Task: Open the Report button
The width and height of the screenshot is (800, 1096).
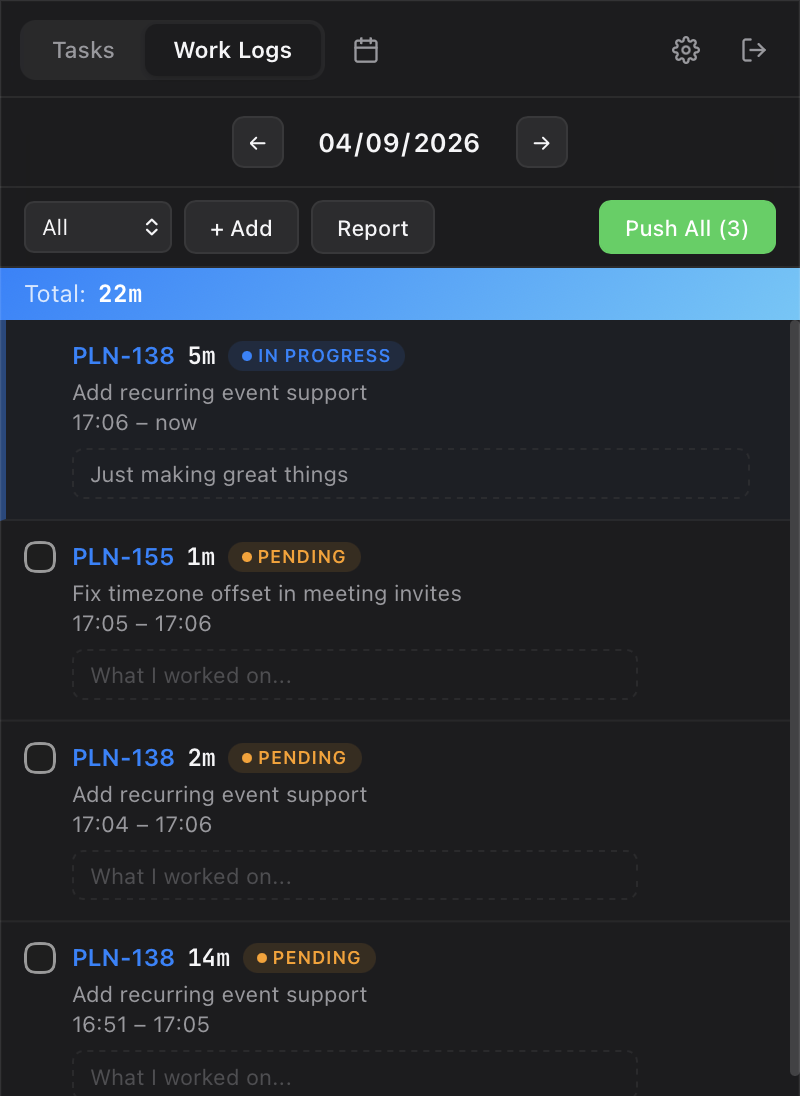Action: click(373, 228)
